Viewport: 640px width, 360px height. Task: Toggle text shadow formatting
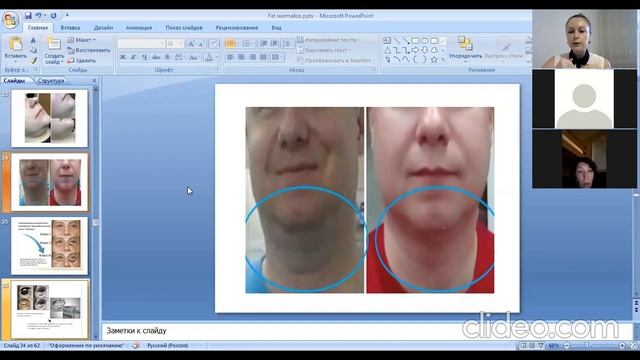(167, 58)
